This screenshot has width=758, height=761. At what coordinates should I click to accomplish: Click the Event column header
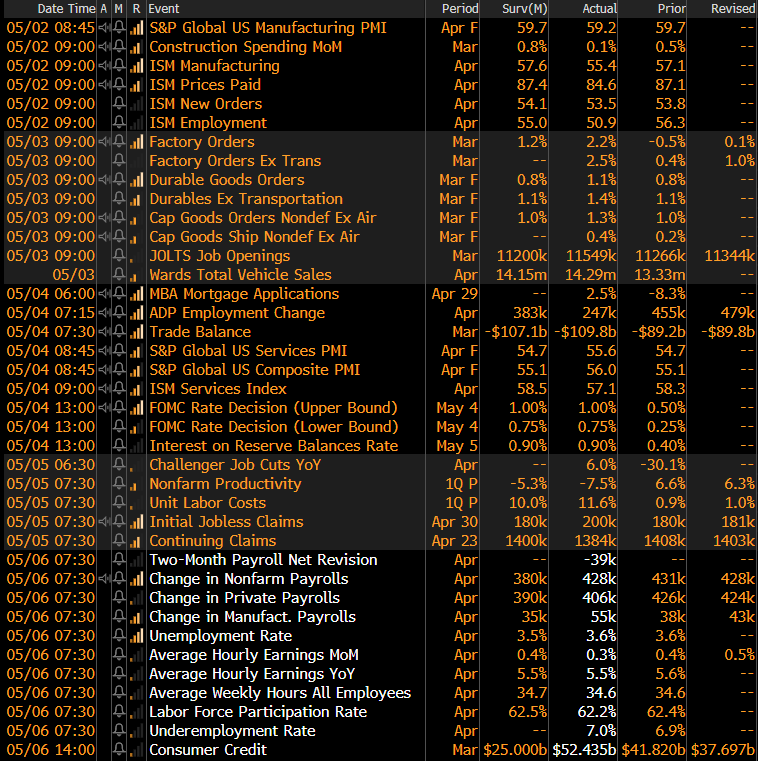click(x=163, y=8)
